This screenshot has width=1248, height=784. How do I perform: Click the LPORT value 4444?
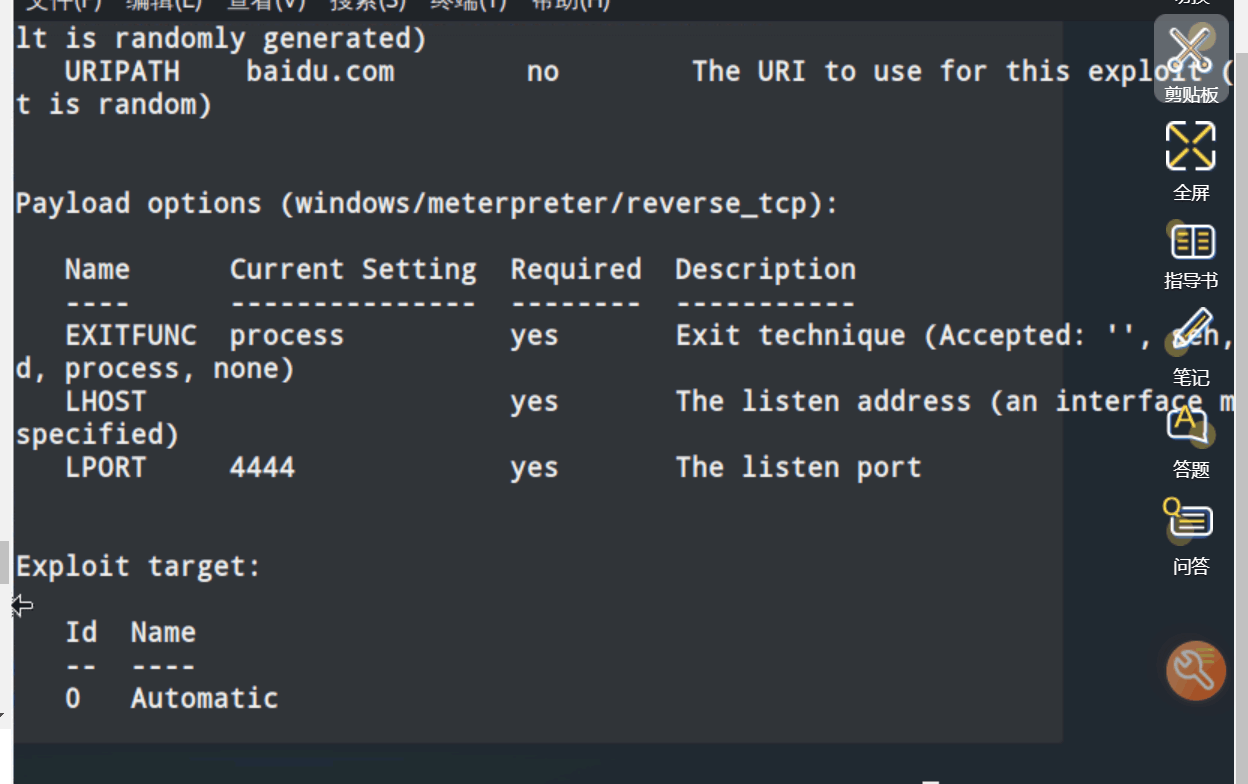pos(262,468)
